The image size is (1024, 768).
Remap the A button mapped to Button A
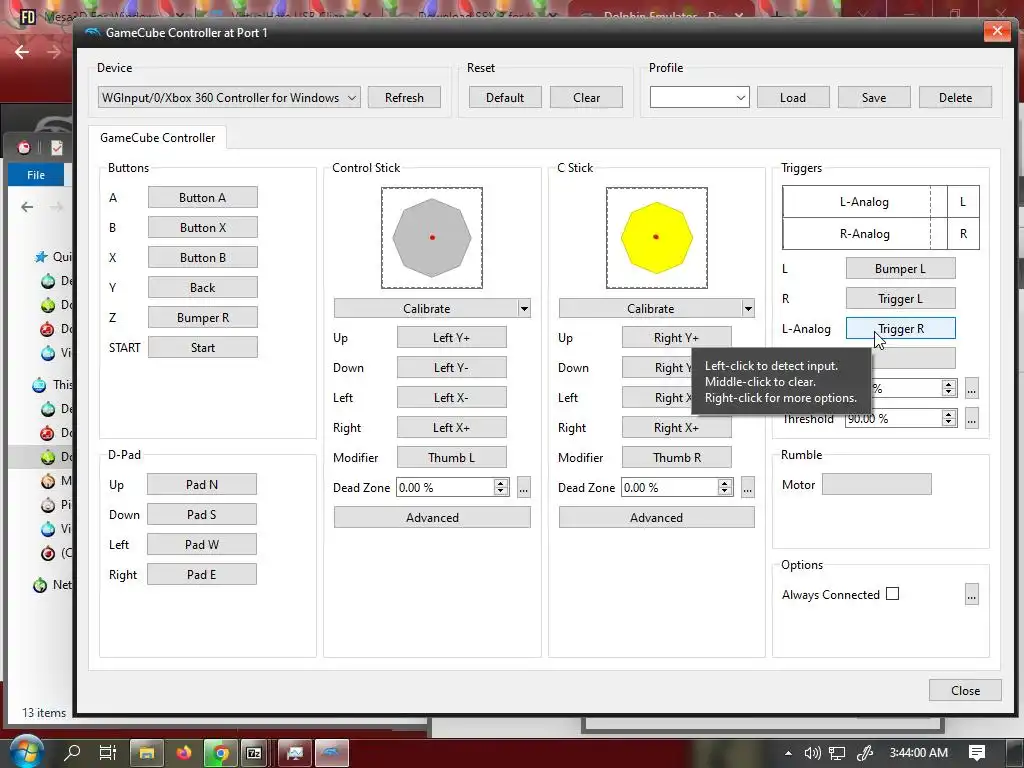point(202,197)
